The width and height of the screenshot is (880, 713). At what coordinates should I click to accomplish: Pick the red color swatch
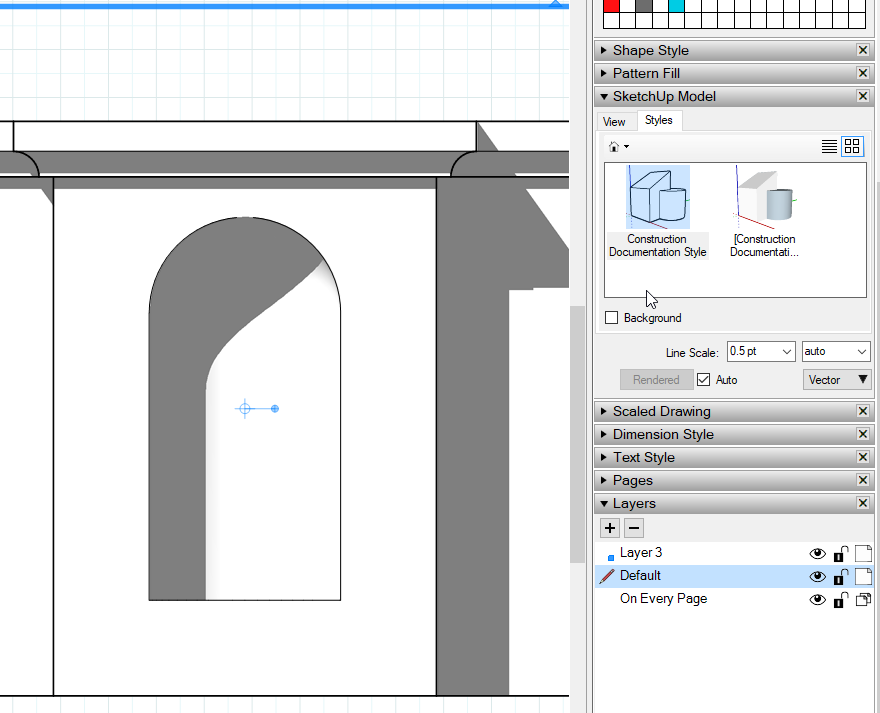pyautogui.click(x=612, y=5)
